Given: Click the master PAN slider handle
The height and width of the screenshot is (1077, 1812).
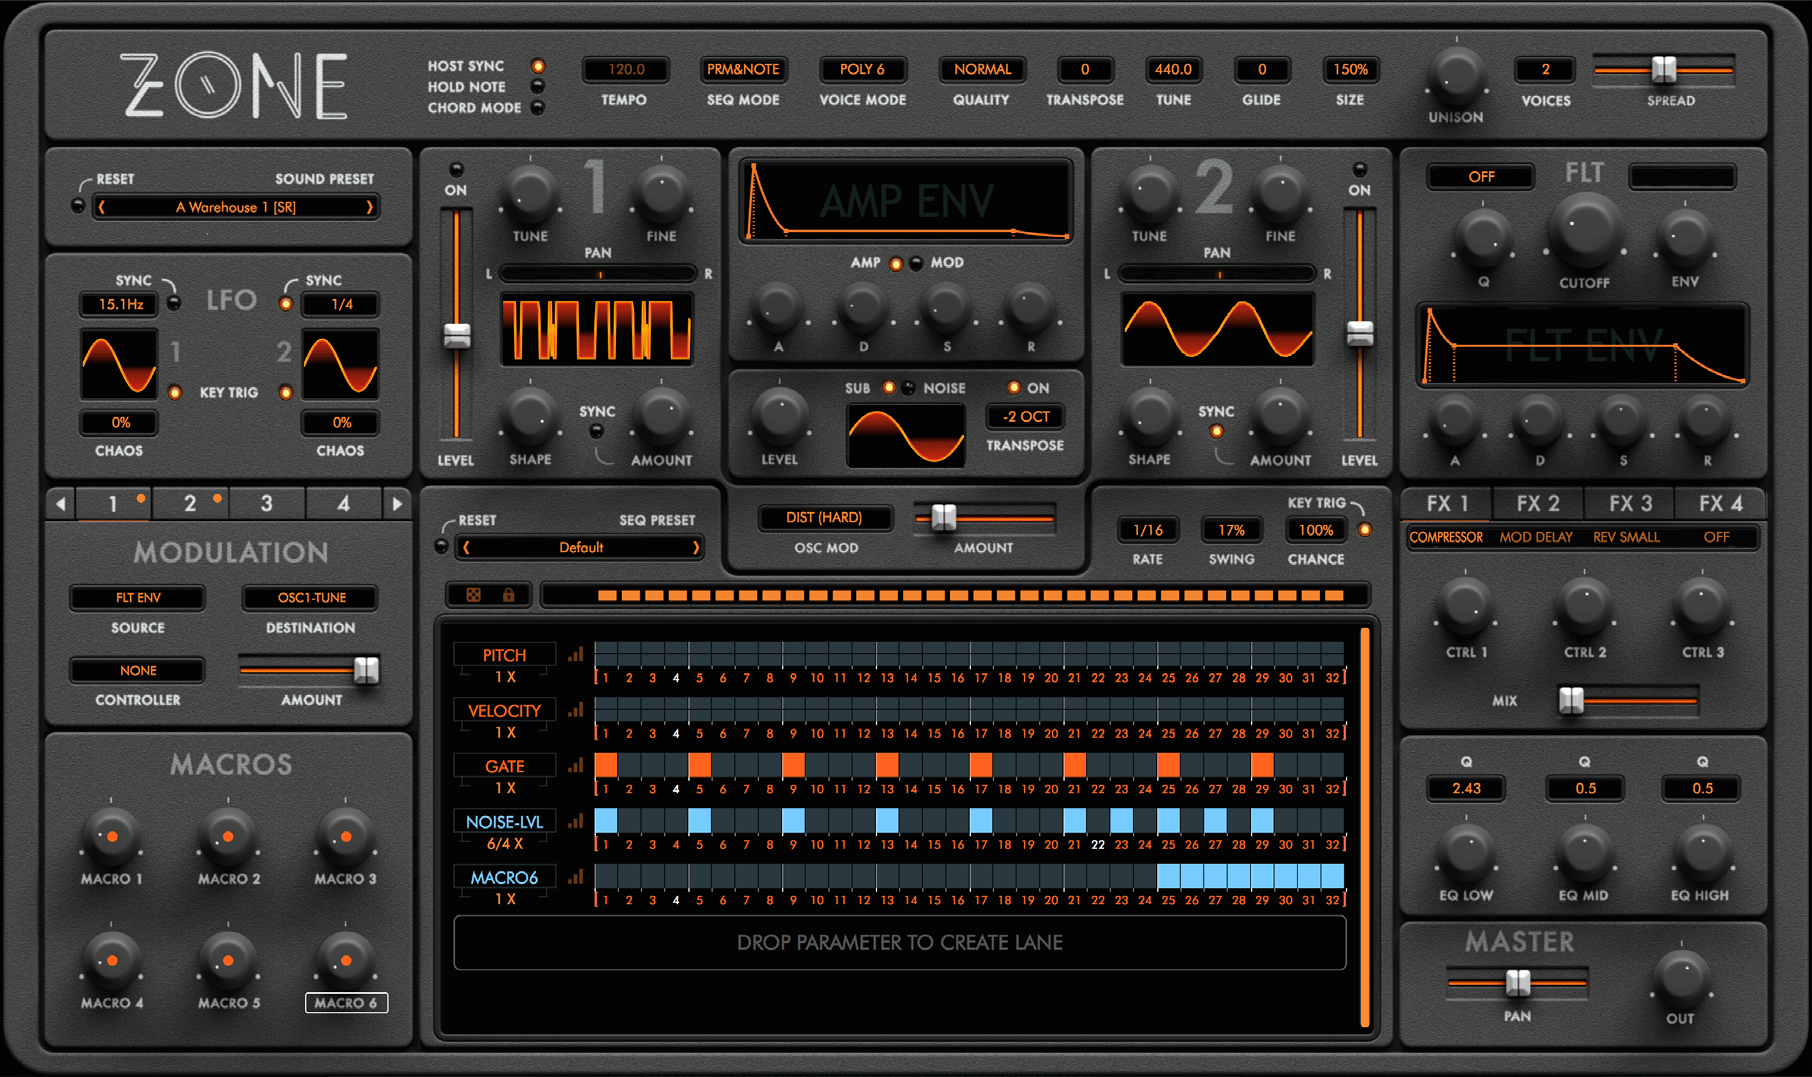Looking at the screenshot, I should click(1518, 983).
